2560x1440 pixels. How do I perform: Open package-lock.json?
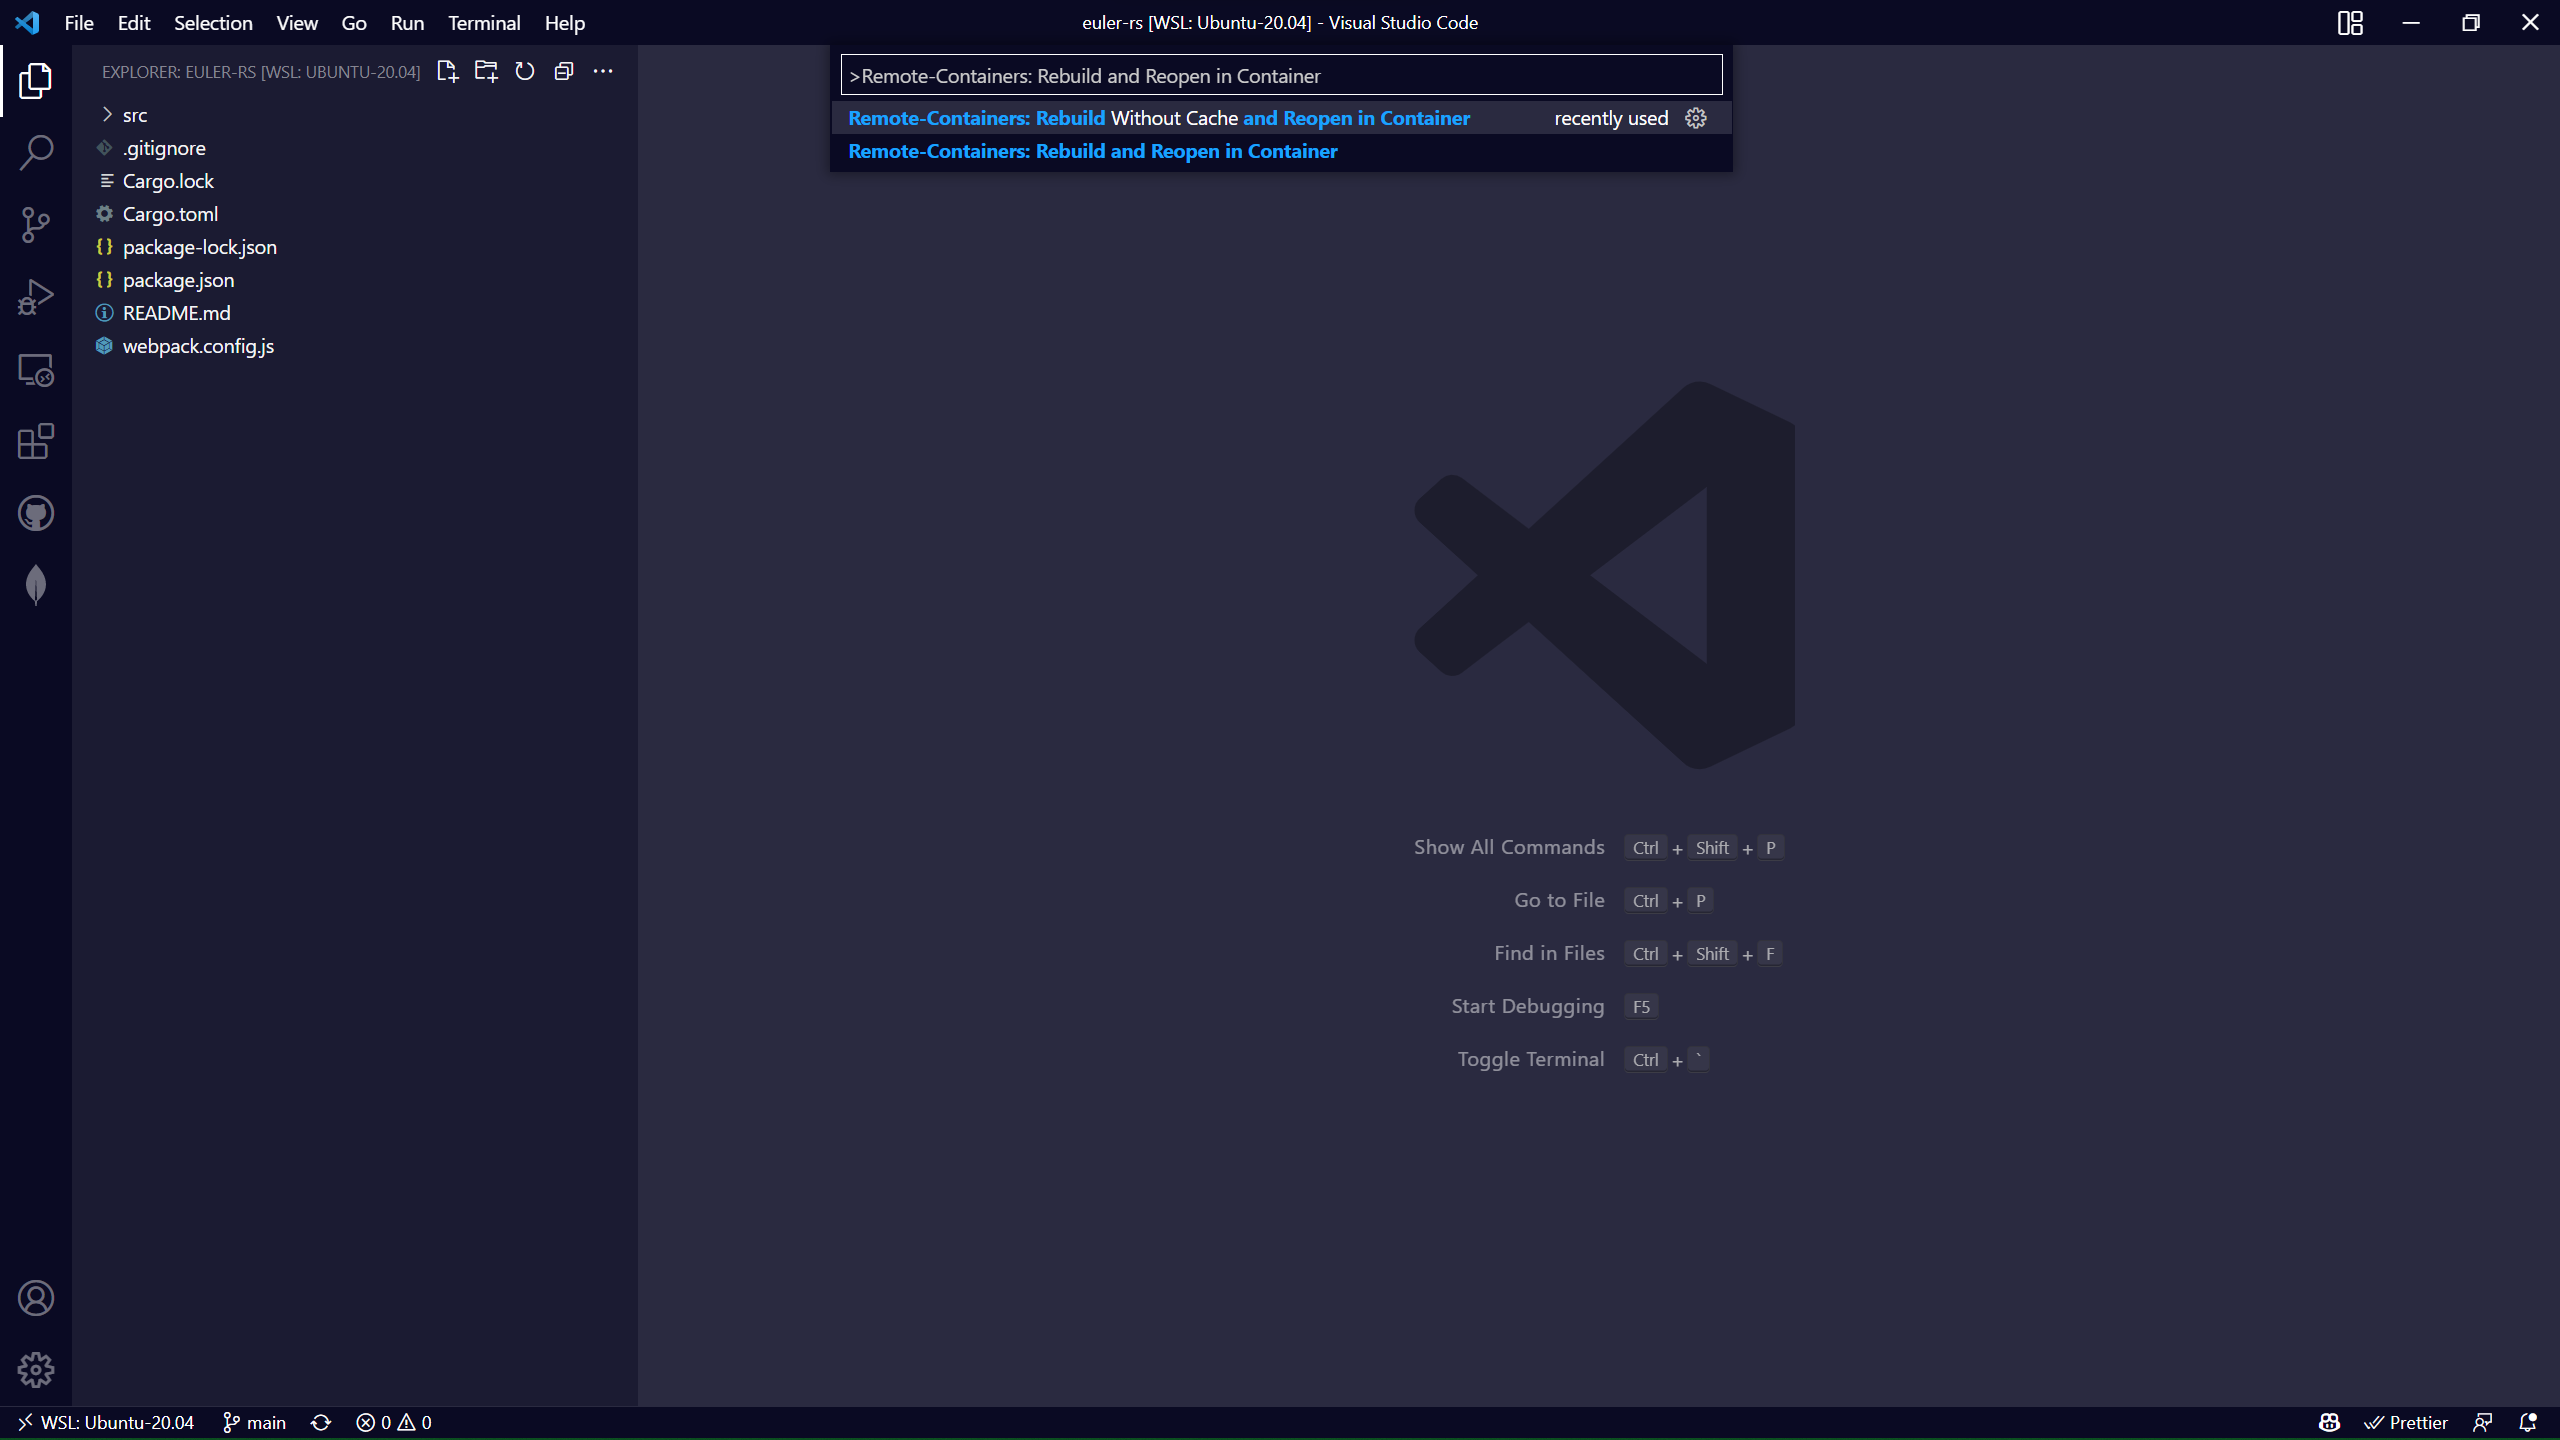(355, 247)
